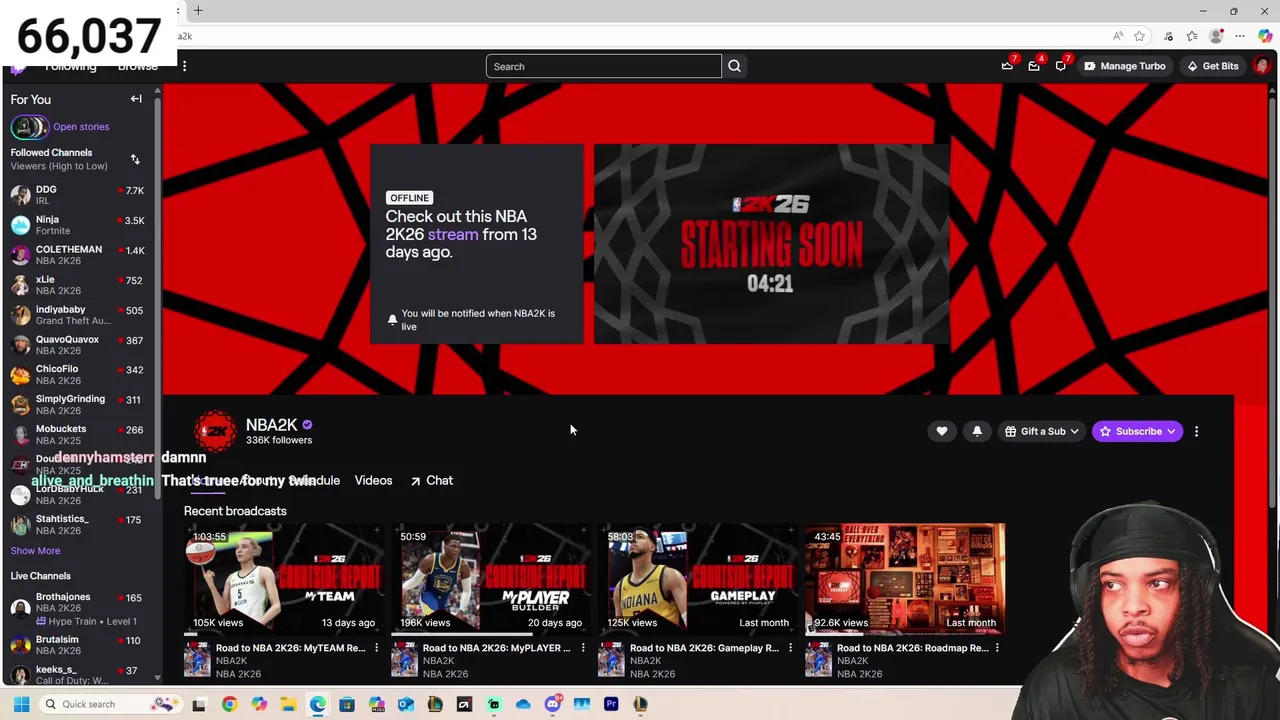Click the Get Bits button

[x=1211, y=66]
